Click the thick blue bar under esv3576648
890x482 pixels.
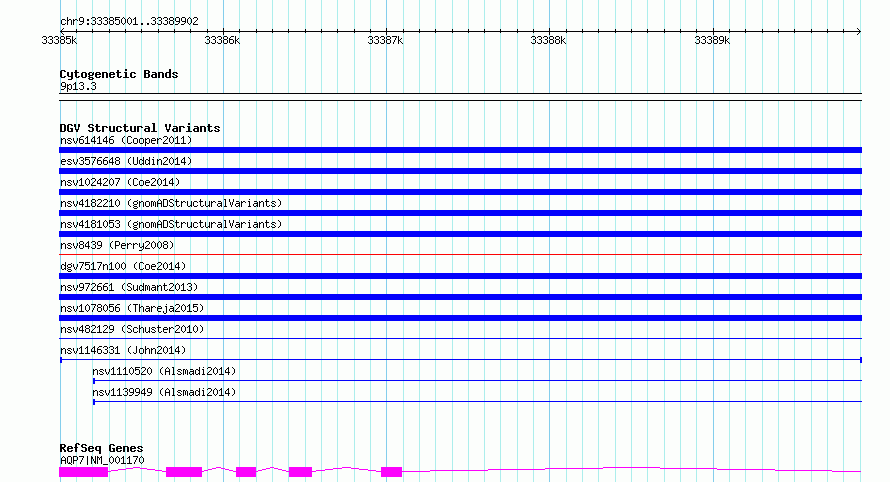(460, 171)
